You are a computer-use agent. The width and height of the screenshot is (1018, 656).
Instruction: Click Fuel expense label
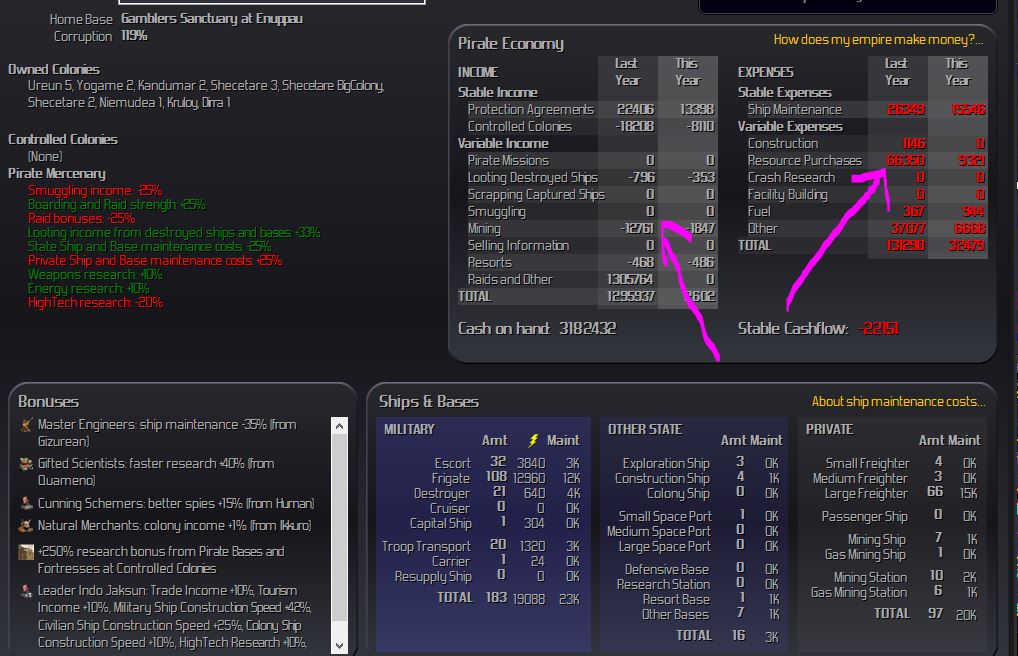pos(758,211)
